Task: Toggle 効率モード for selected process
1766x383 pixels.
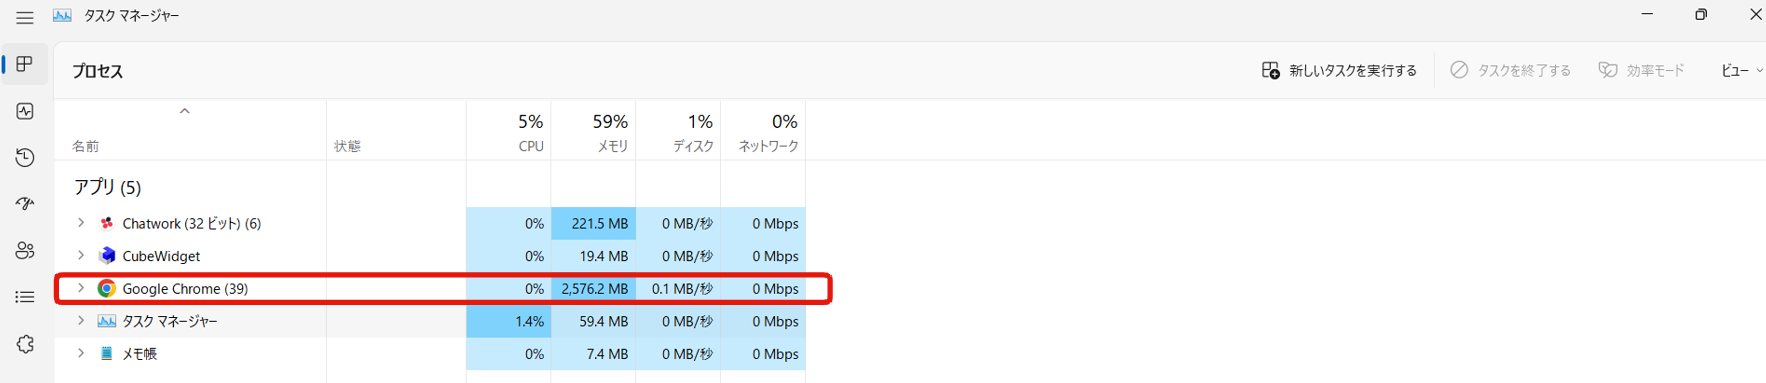Action: [1641, 70]
